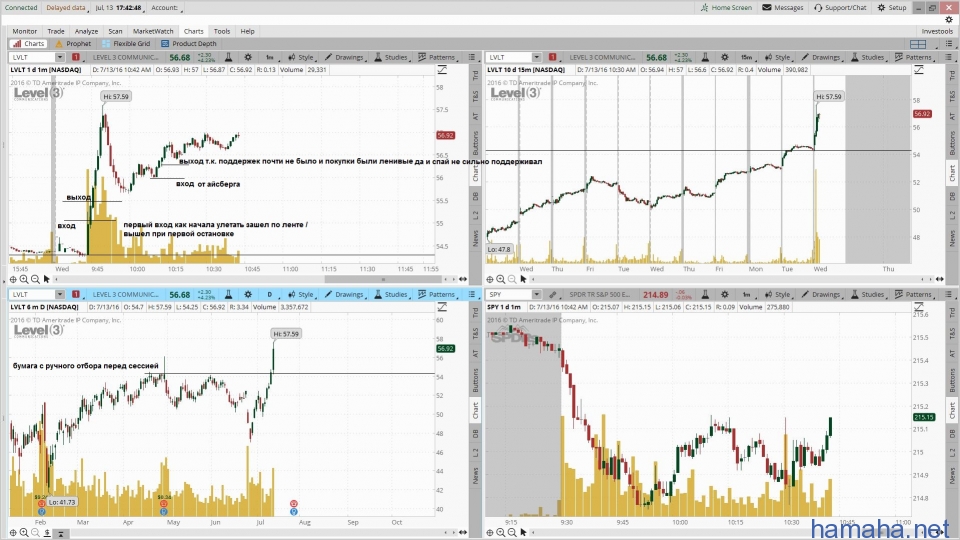This screenshot has height=540, width=960.
Task: Open the Help tab
Action: click(x=247, y=31)
